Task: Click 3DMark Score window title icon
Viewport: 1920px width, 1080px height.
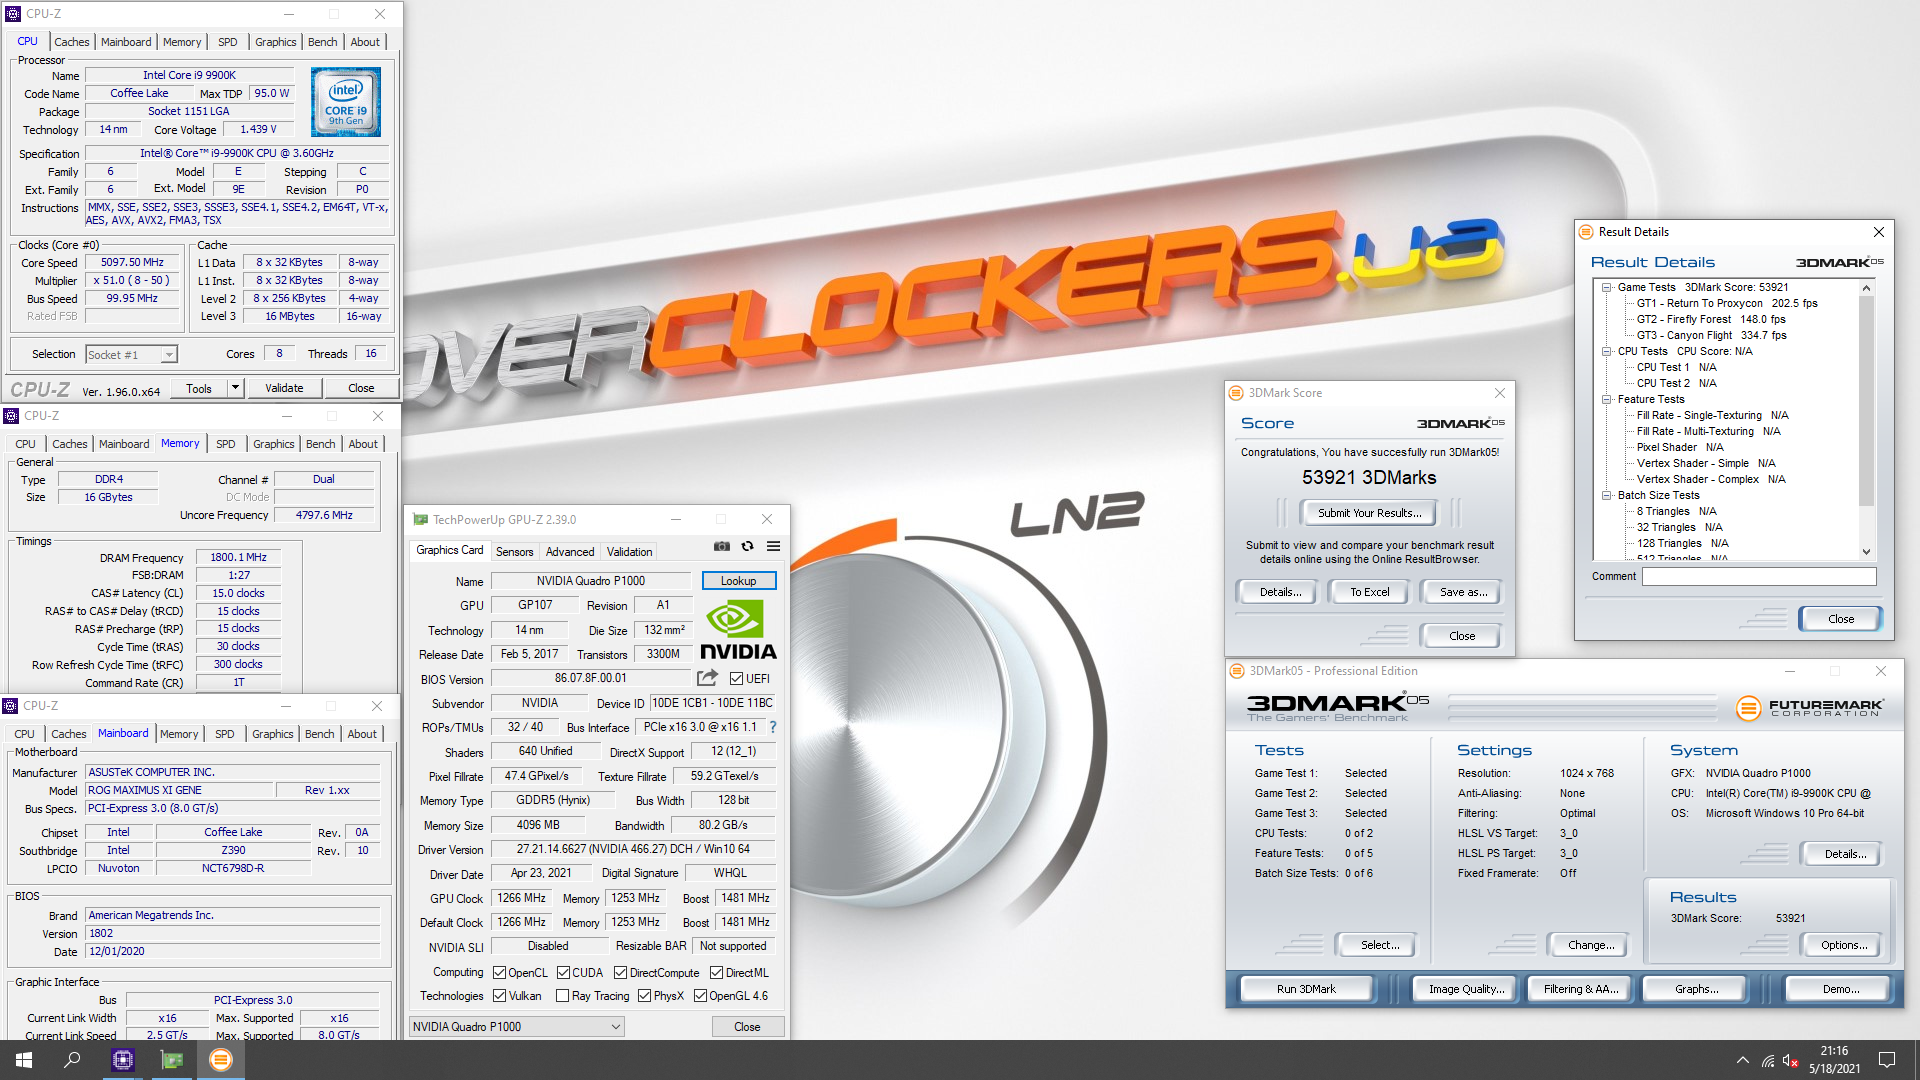Action: (x=1237, y=393)
